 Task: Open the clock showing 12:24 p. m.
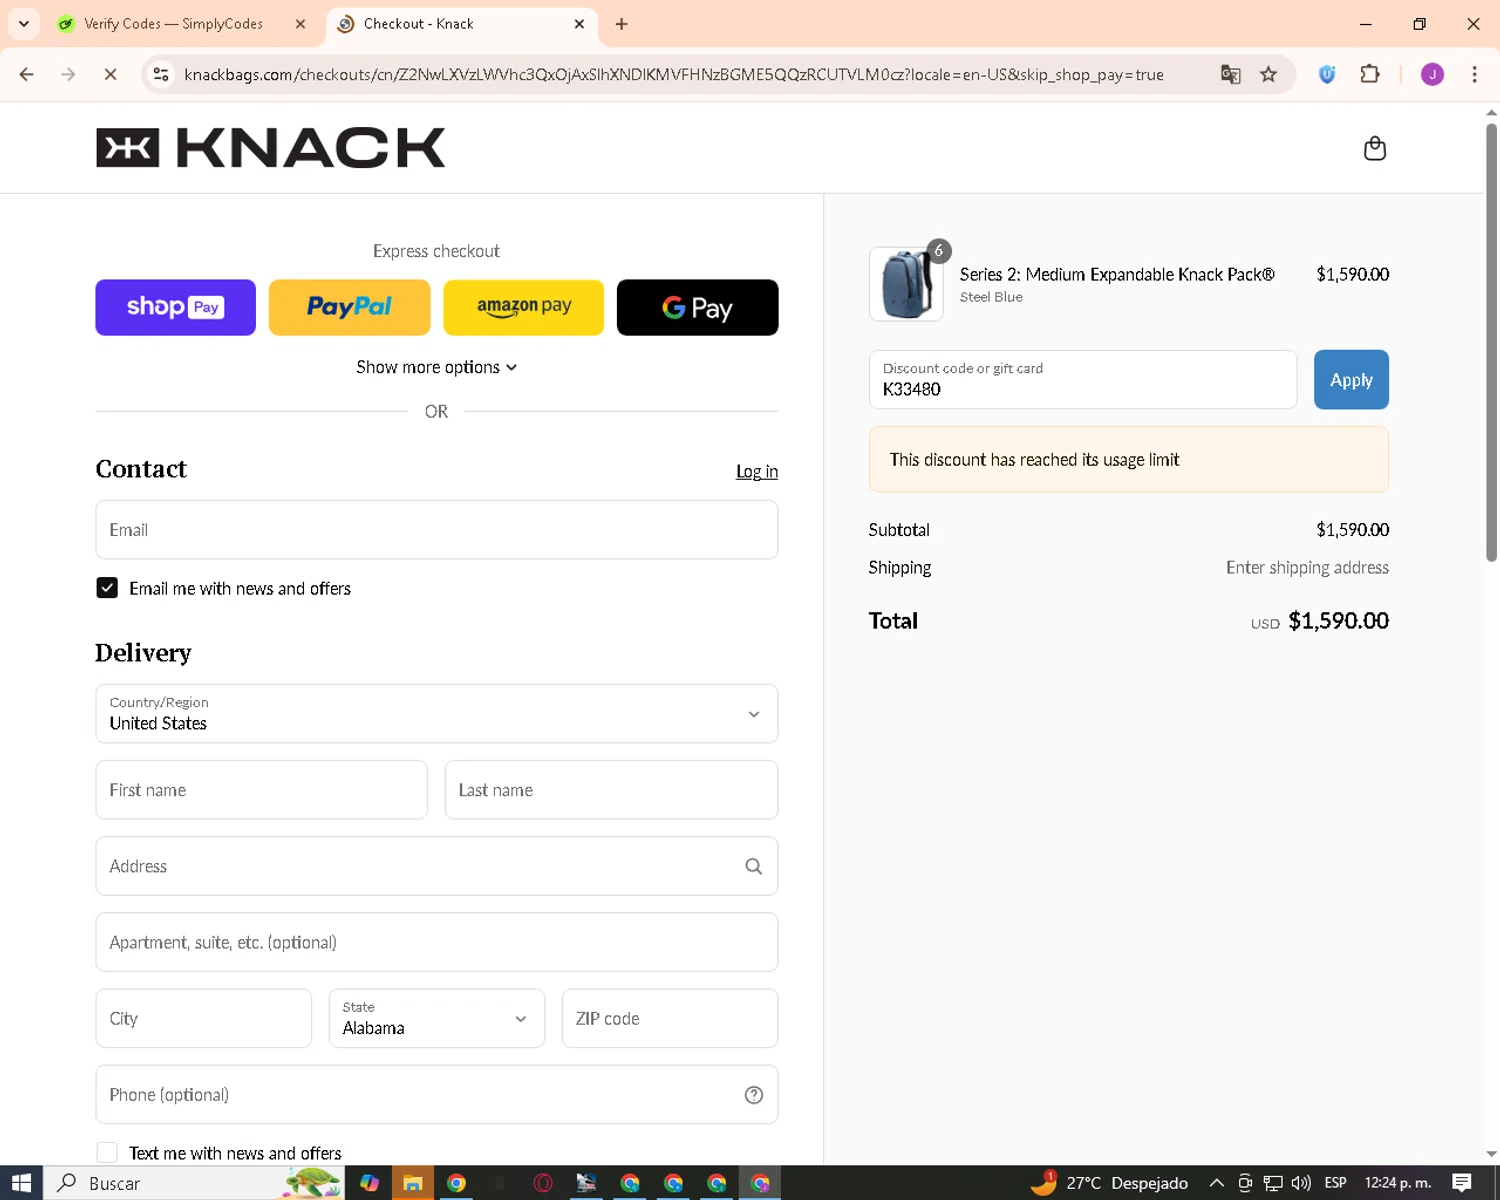pos(1397,1183)
